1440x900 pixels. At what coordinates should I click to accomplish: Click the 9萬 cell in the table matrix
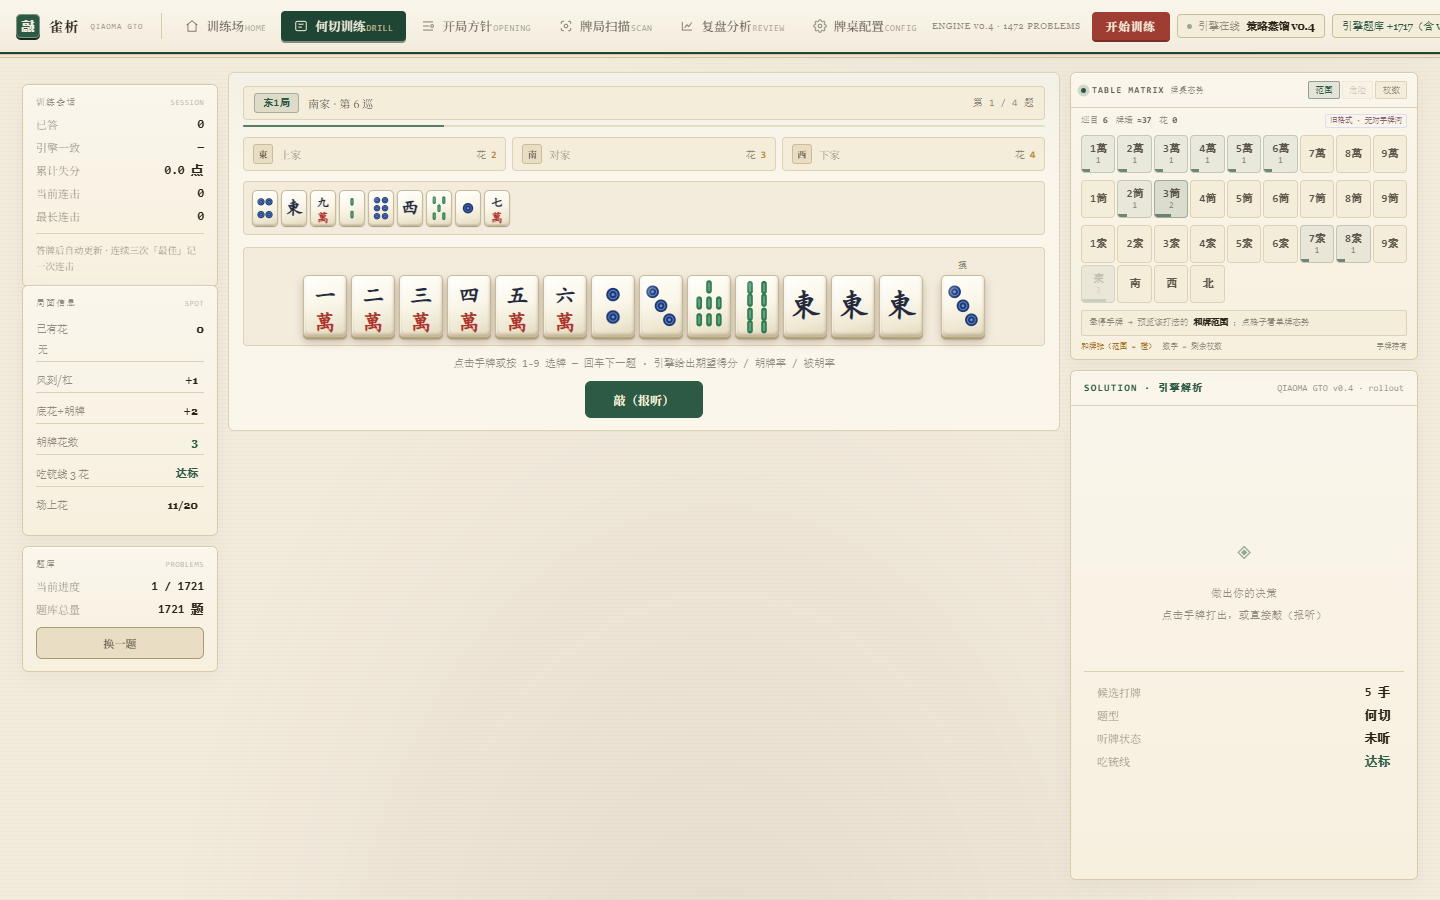1390,154
